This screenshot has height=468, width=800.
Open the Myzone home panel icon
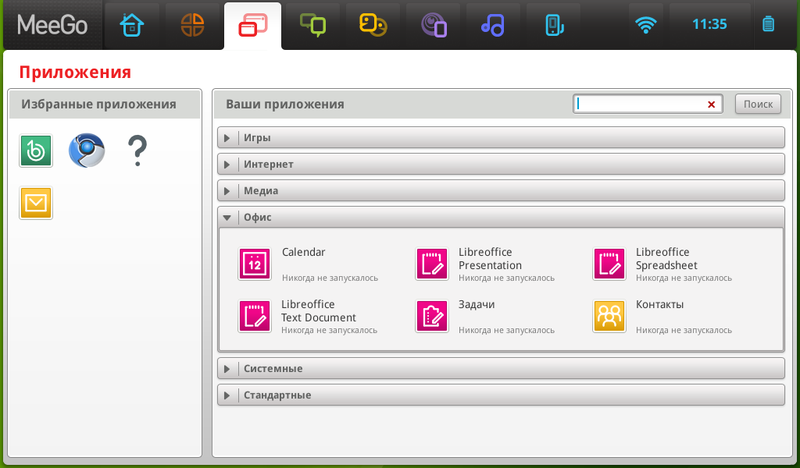(x=132, y=24)
